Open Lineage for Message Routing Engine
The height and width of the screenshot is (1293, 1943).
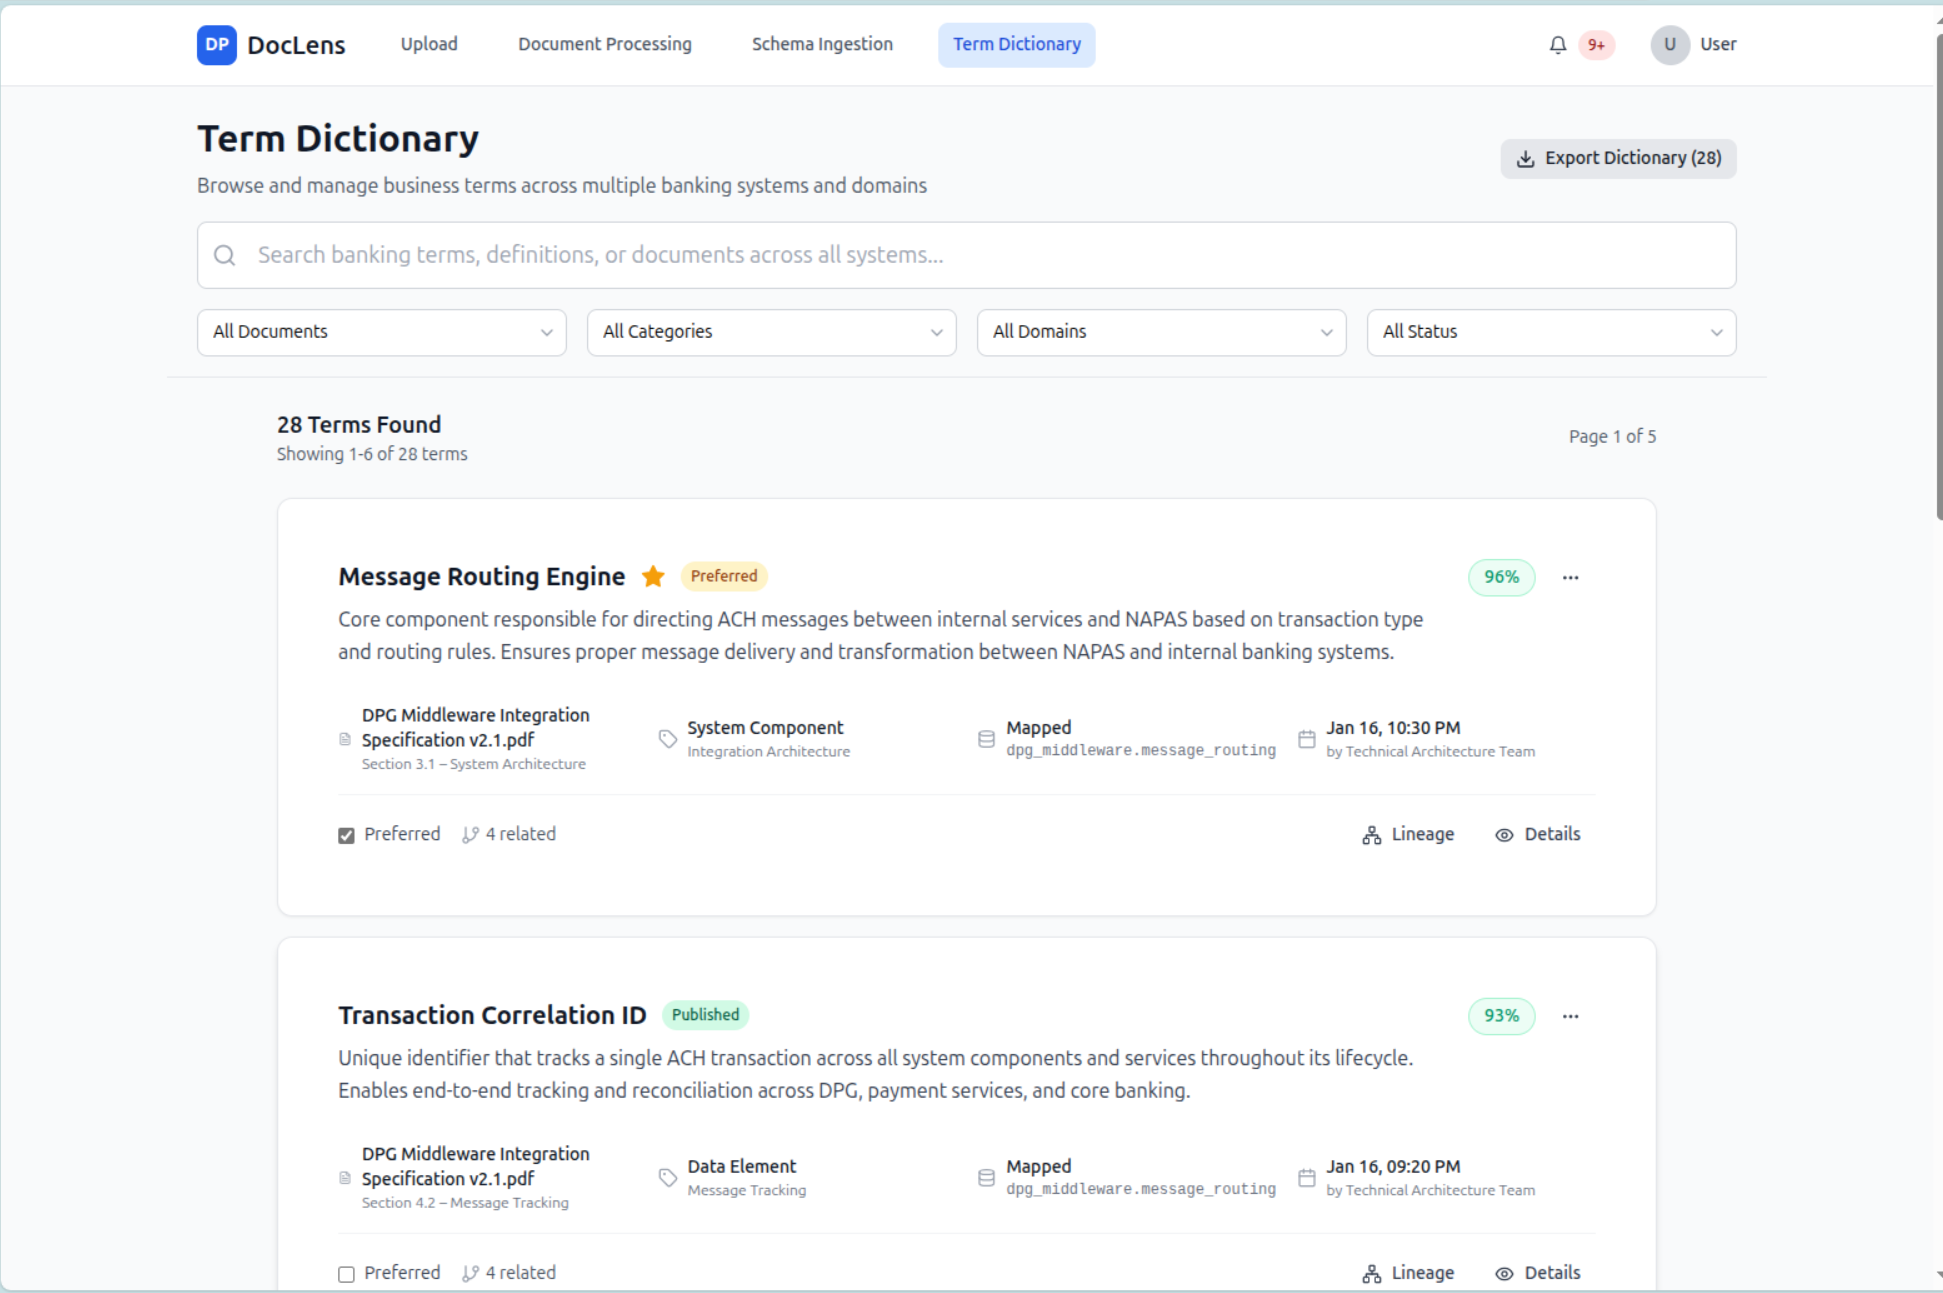coord(1408,835)
